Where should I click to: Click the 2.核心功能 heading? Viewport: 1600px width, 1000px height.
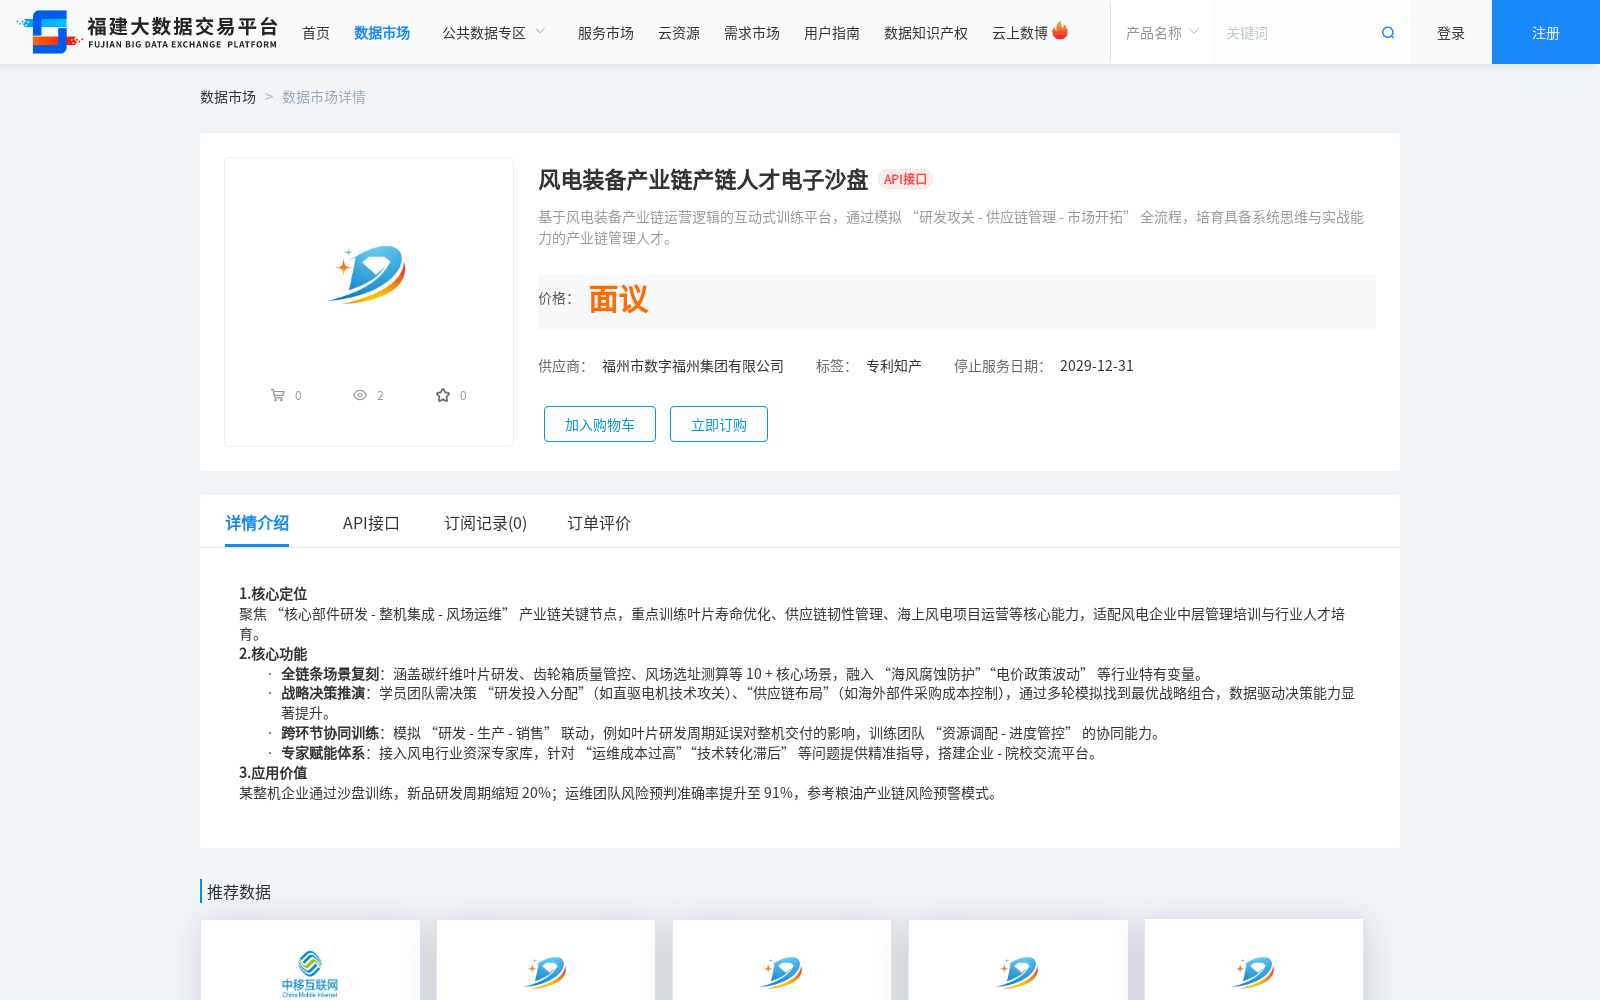[273, 654]
